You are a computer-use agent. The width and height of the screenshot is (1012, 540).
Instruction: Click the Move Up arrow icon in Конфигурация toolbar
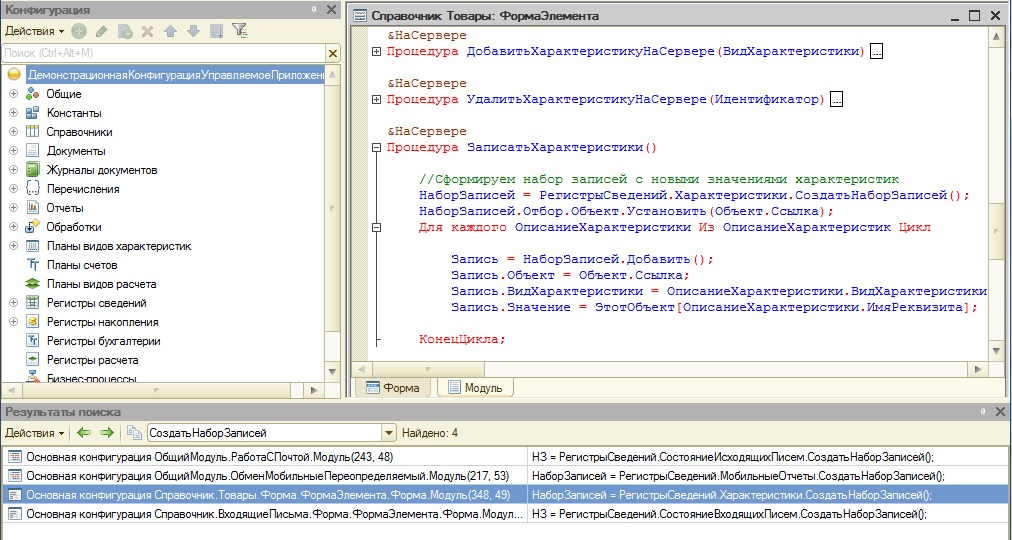click(170, 31)
